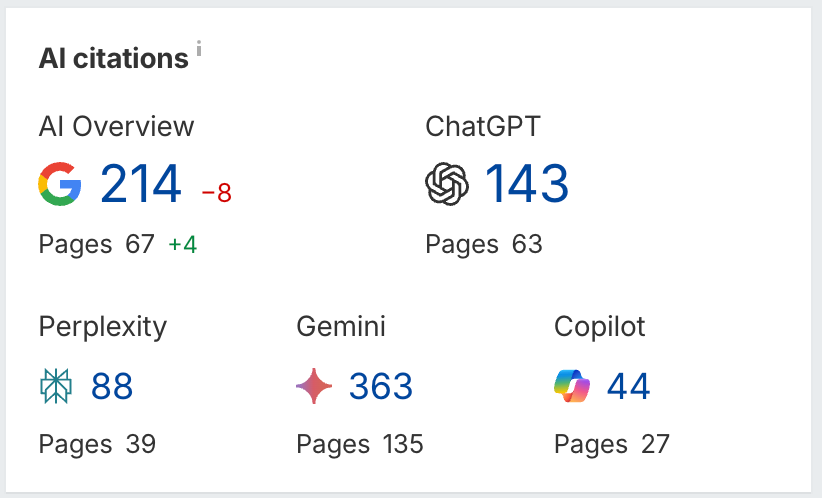This screenshot has height=498, width=822.
Task: Click the ChatGPT logo icon
Action: coord(447,183)
